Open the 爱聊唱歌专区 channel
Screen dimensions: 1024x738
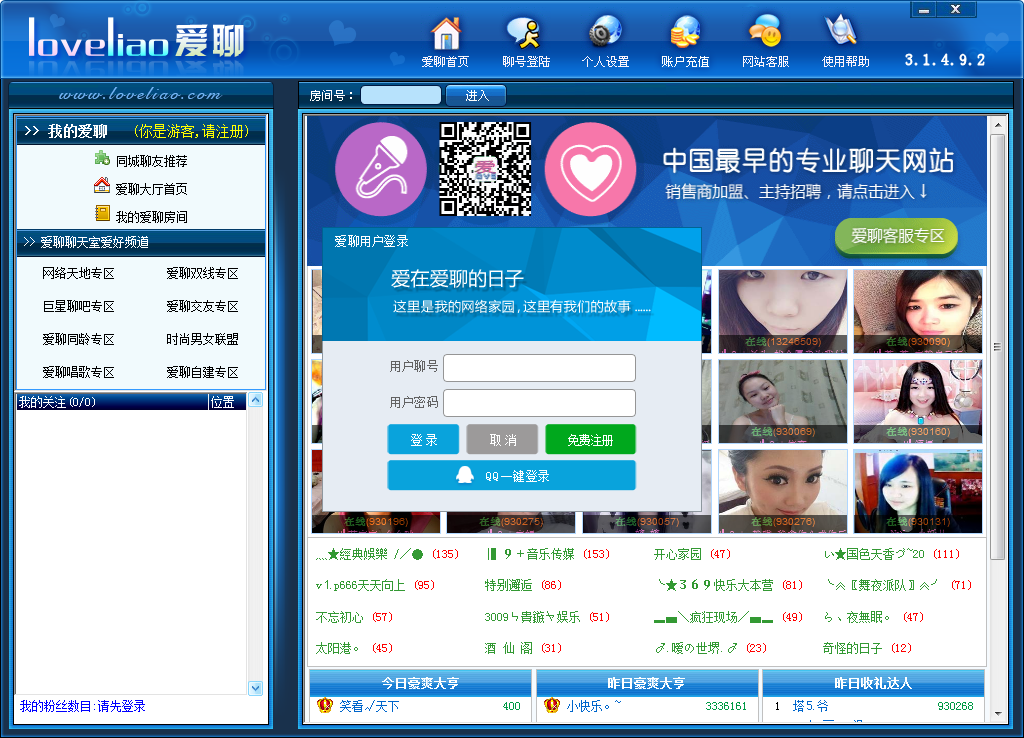tap(78, 373)
